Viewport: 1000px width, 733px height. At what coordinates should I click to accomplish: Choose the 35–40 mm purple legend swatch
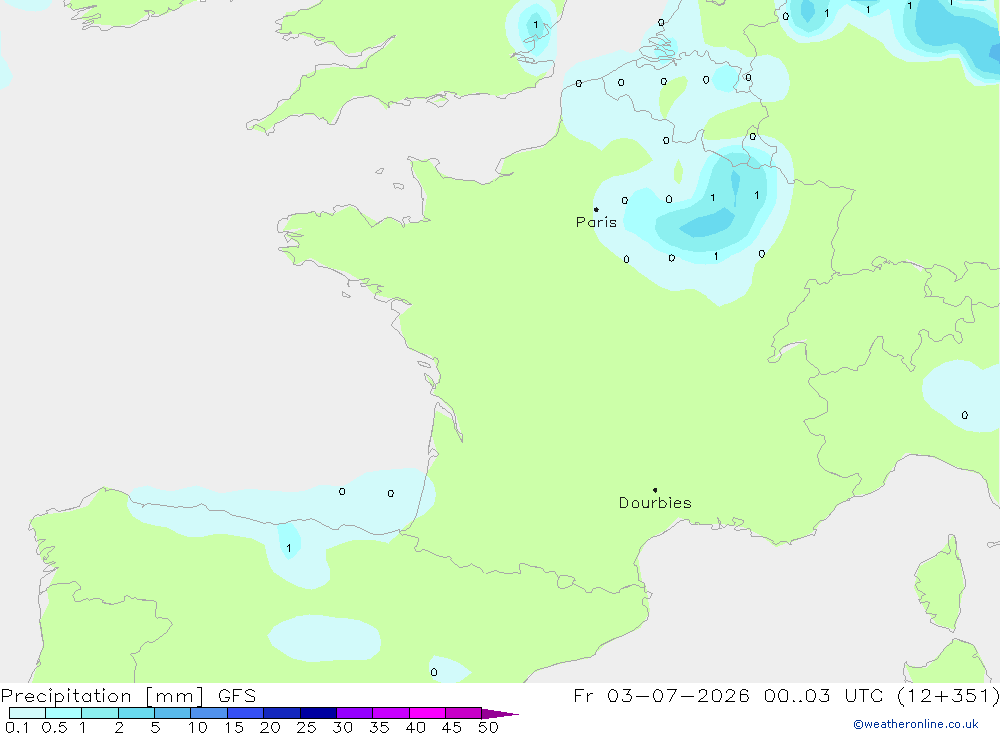[390, 713]
